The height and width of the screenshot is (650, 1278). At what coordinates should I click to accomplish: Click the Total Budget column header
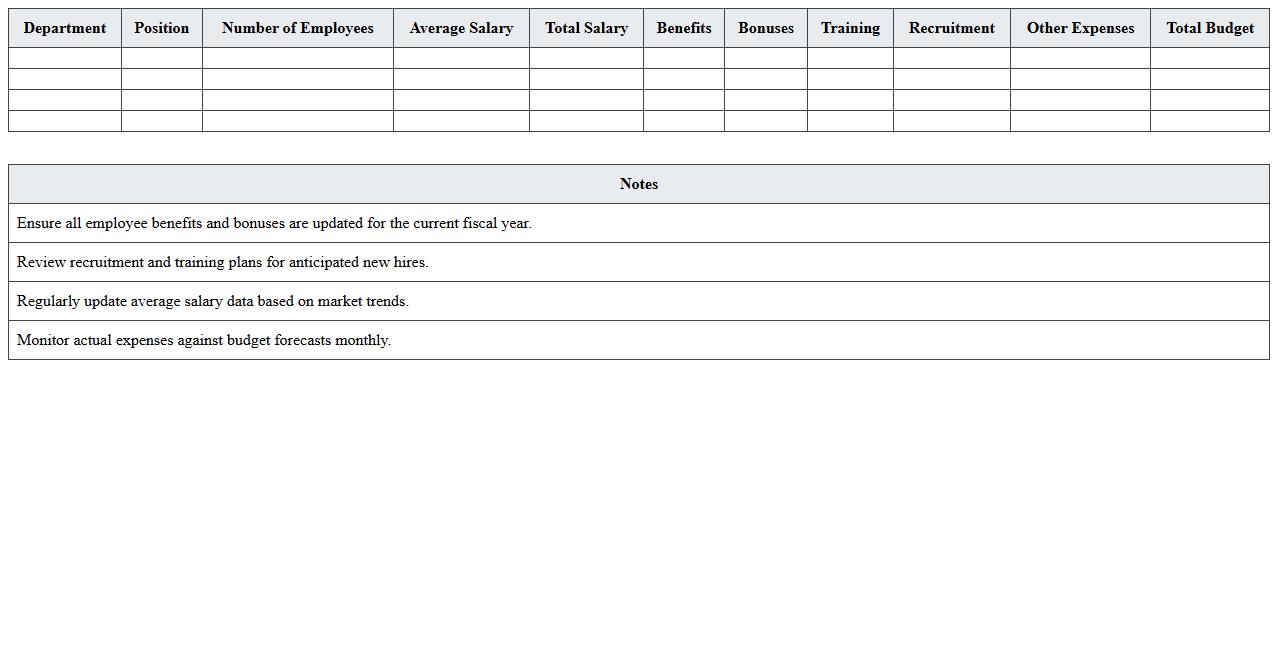[x=1210, y=28]
